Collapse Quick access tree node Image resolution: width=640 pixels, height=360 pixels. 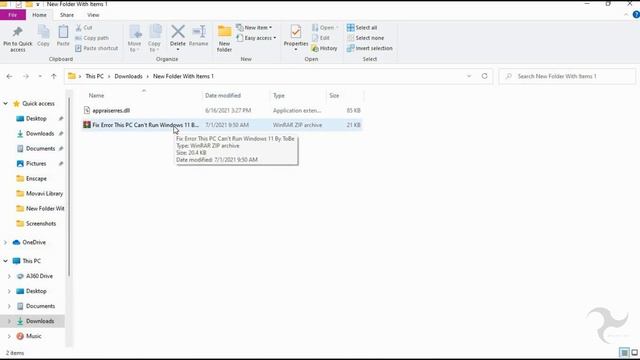[x=5, y=104]
